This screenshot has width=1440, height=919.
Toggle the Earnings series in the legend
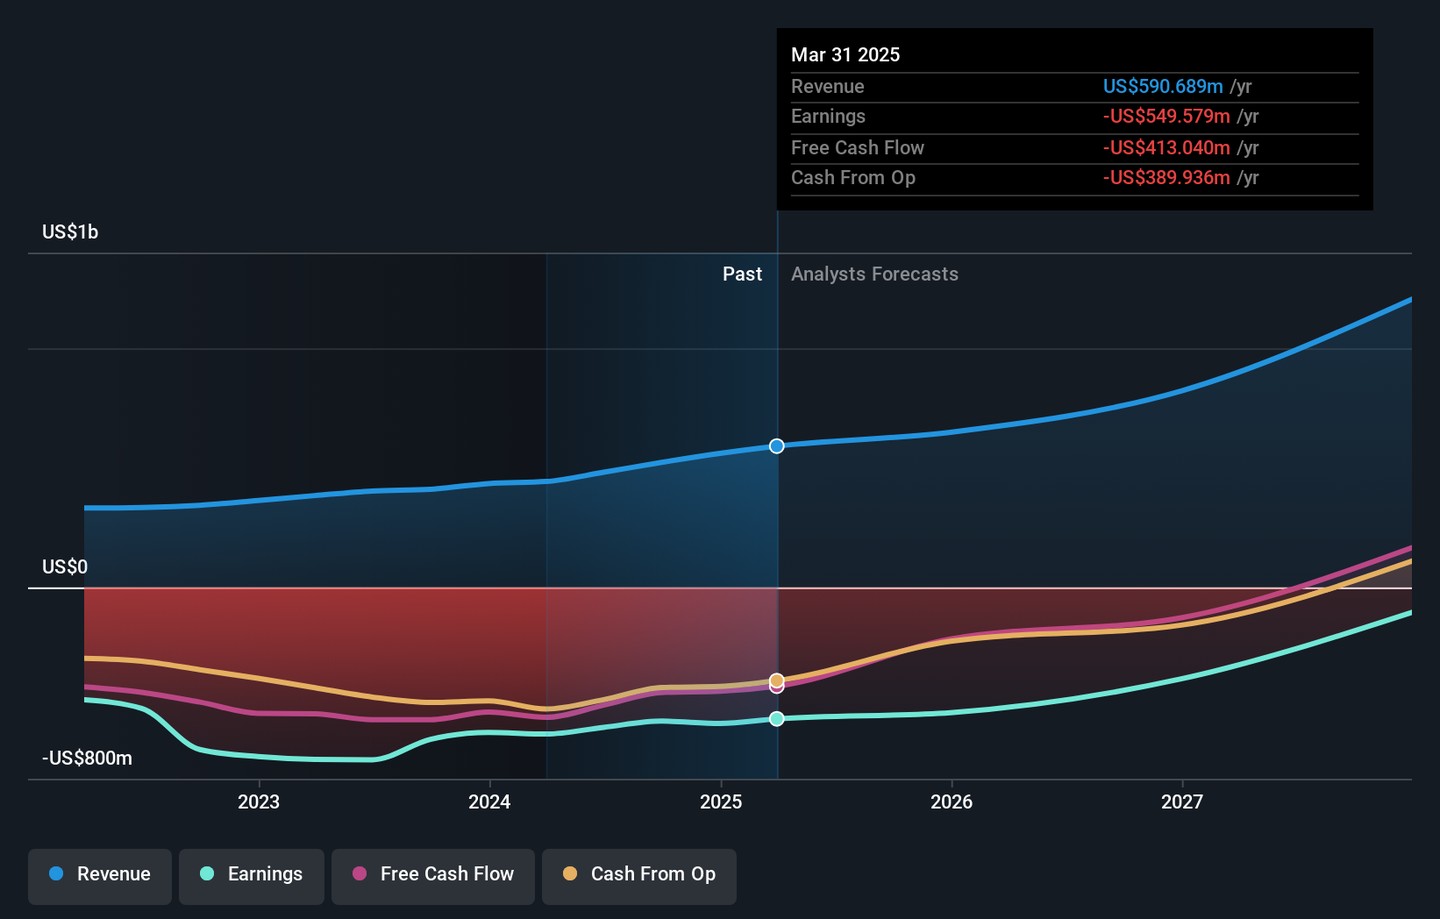[251, 875]
